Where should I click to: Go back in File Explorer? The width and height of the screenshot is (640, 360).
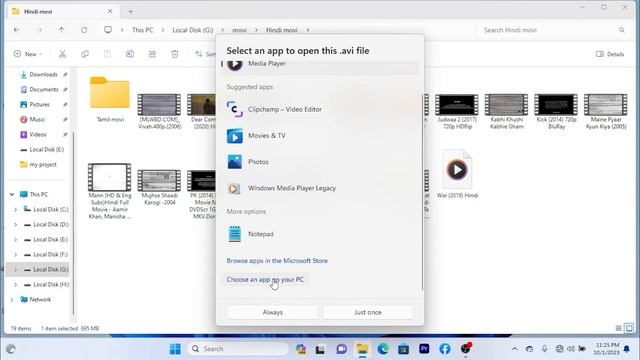17,30
